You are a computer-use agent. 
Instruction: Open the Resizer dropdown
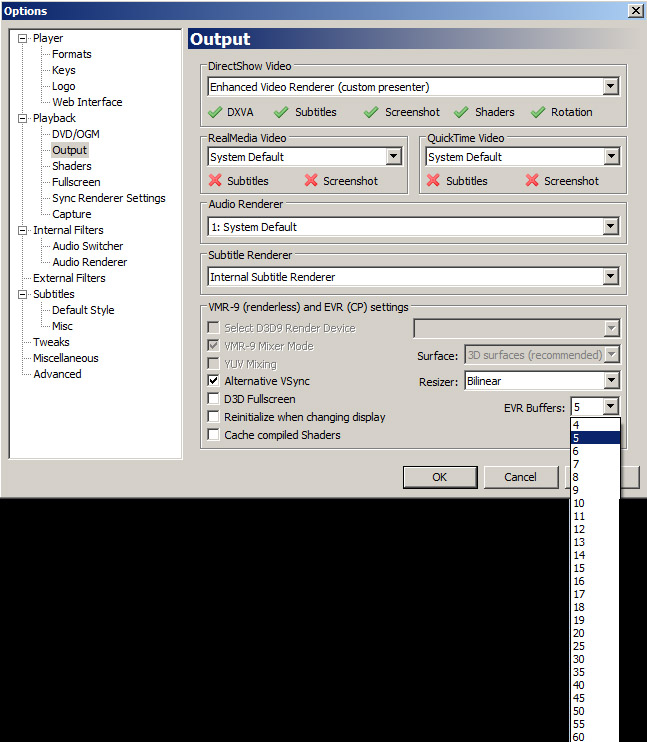coord(611,380)
